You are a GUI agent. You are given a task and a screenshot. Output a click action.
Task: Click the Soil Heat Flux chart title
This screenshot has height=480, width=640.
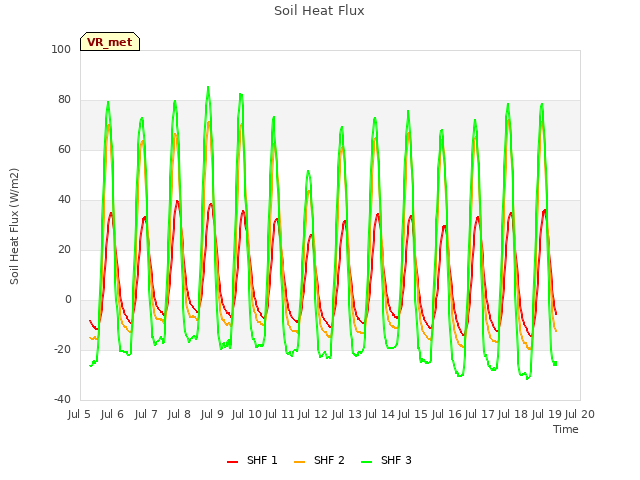click(319, 11)
